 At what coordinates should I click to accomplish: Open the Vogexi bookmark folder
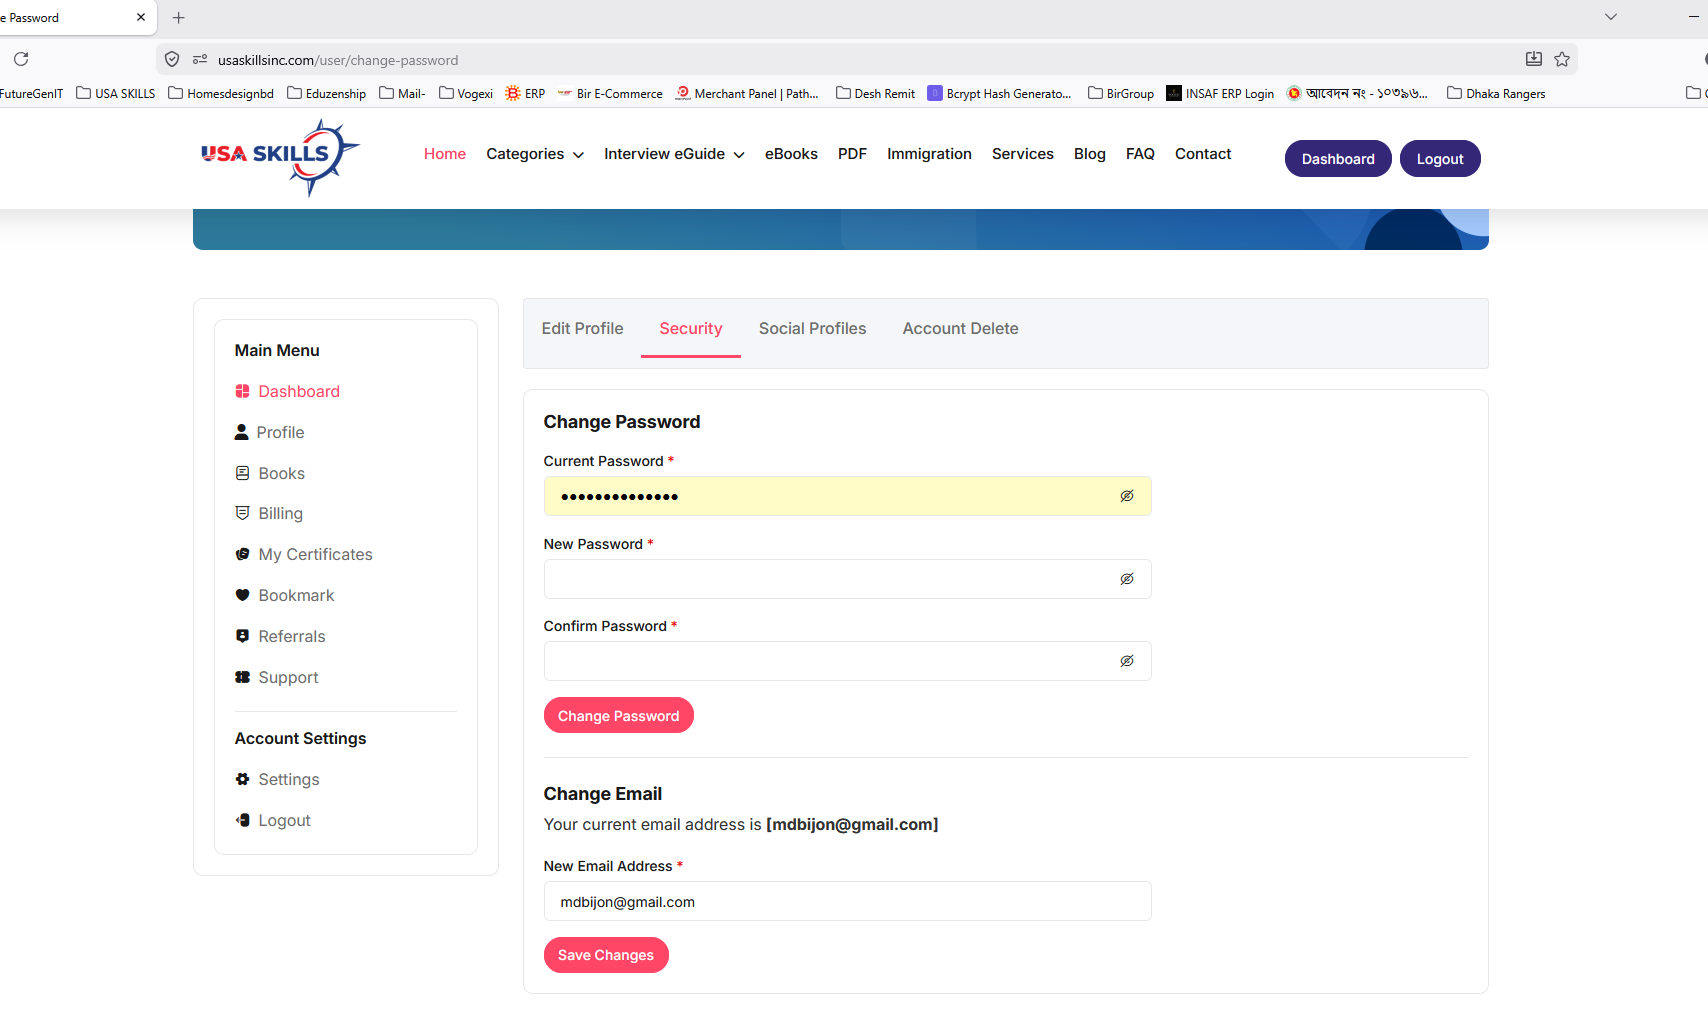click(x=466, y=93)
